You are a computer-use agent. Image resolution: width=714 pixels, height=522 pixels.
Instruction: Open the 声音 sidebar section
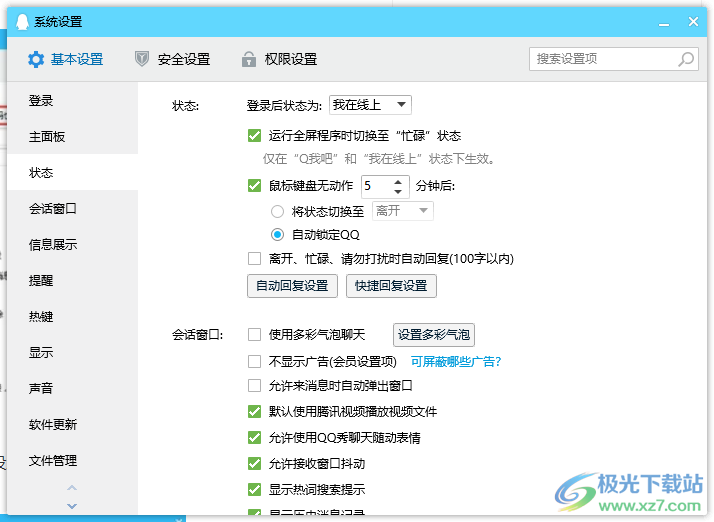[72, 389]
